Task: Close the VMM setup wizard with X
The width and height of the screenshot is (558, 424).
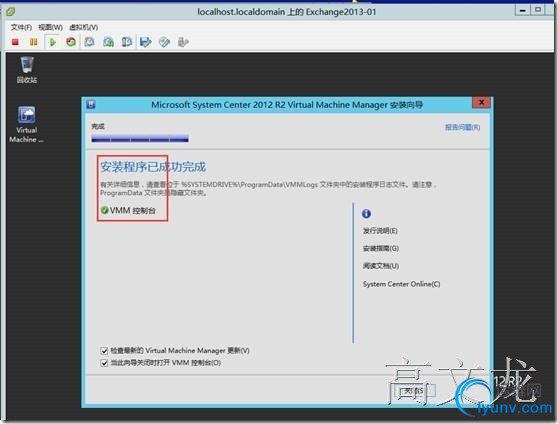Action: (481, 103)
